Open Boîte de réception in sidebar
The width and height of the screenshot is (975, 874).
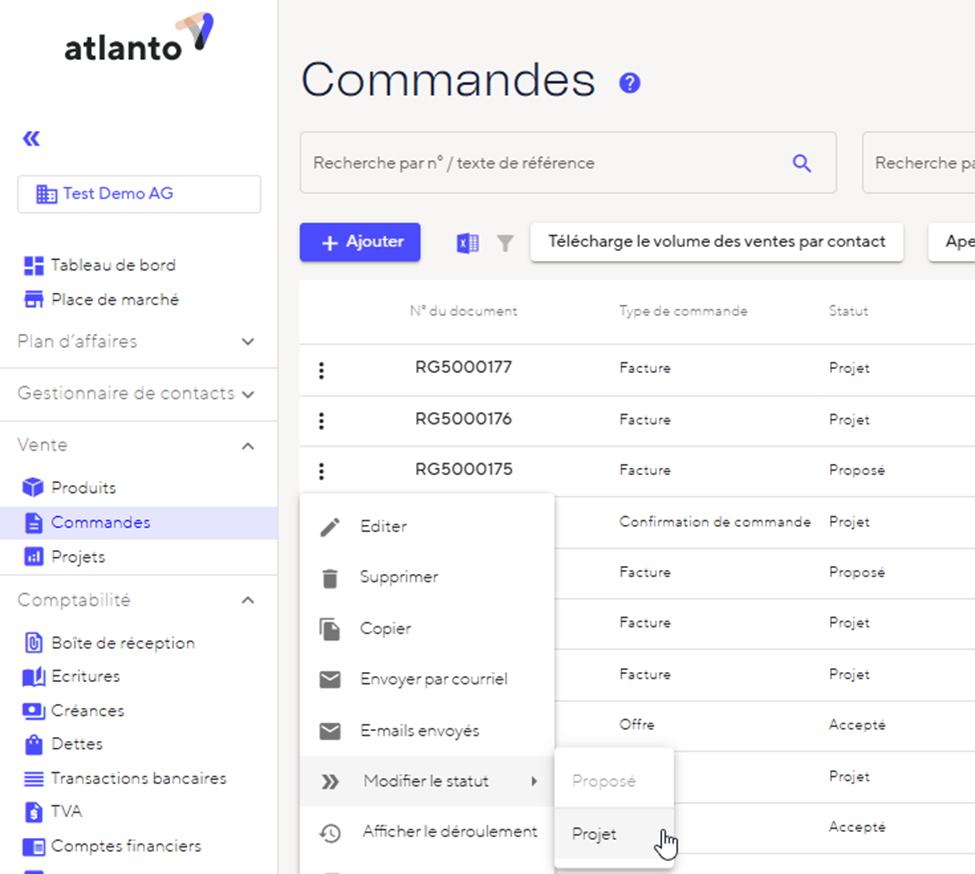122,643
